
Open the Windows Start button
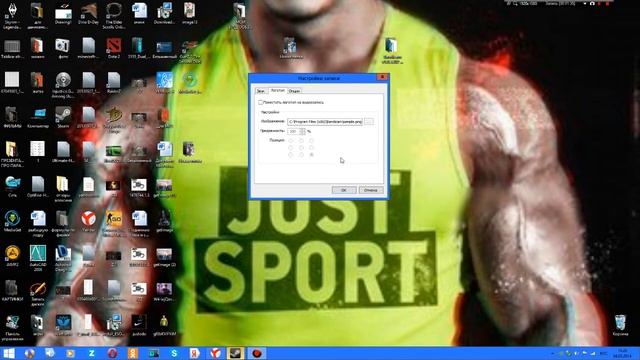coord(9,353)
